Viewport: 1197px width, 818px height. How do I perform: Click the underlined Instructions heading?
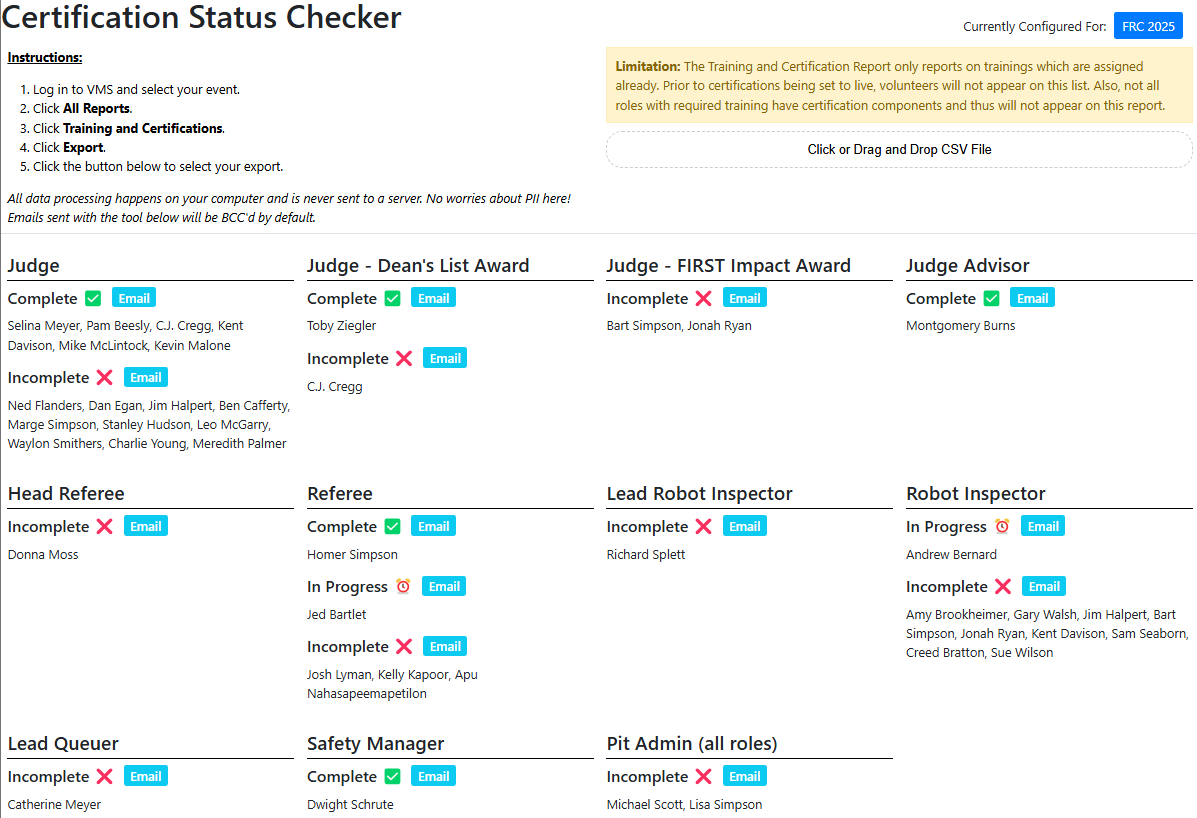point(45,57)
